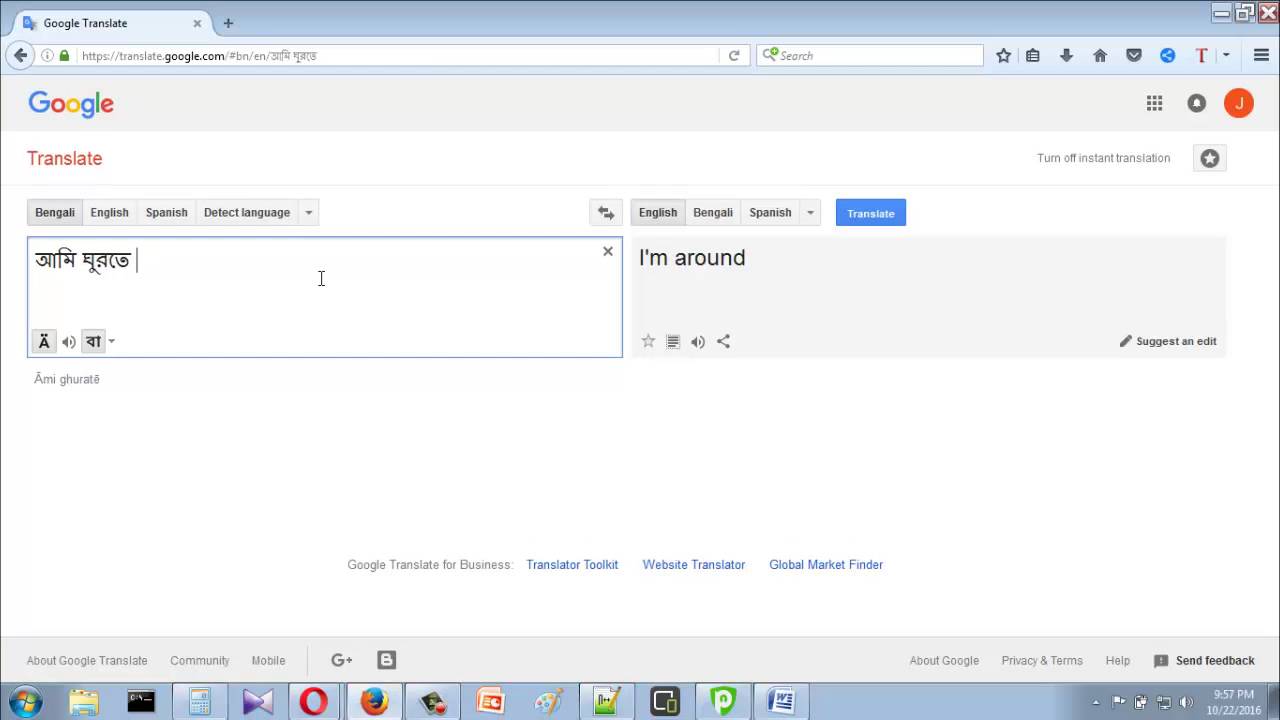Viewport: 1280px width, 720px height.
Task: Open Calculator from taskbar
Action: (199, 702)
